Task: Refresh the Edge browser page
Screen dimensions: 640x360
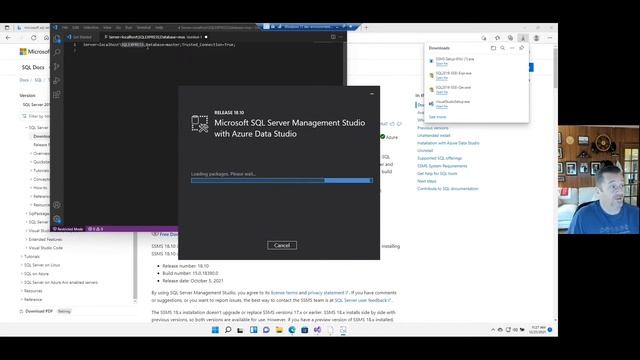Action: coord(34,38)
